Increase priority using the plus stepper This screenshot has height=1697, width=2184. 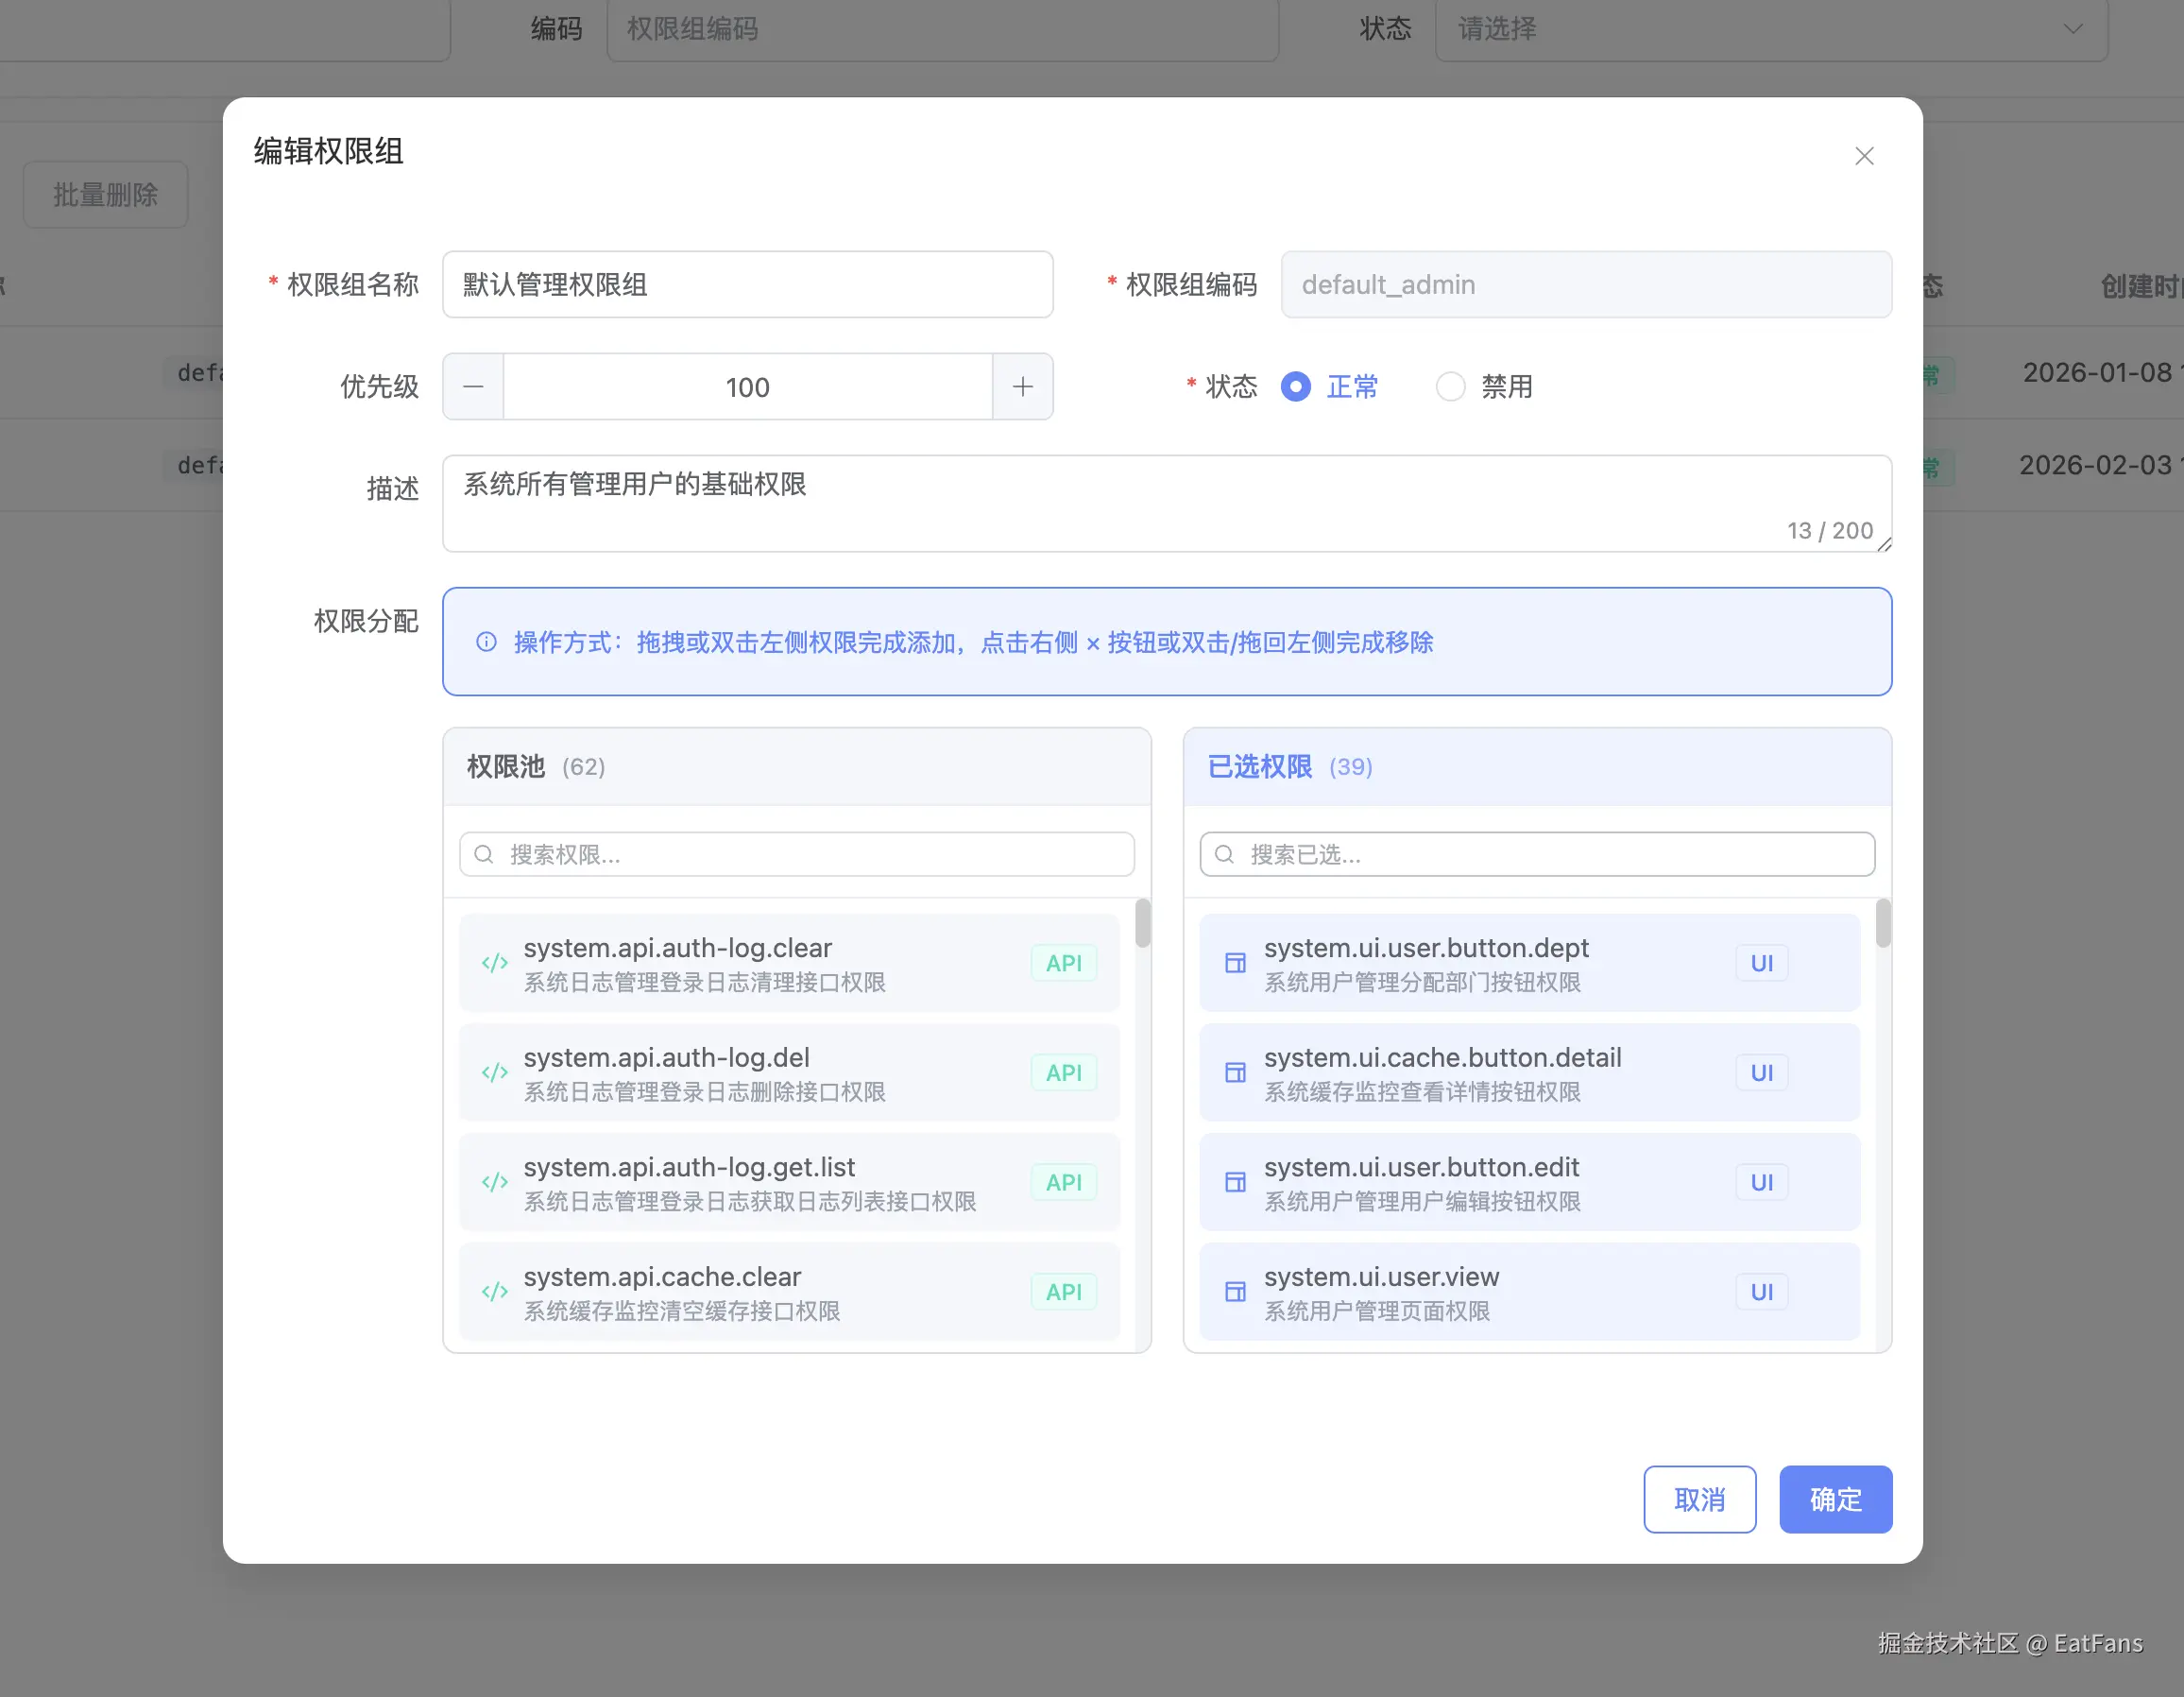pos(1022,387)
